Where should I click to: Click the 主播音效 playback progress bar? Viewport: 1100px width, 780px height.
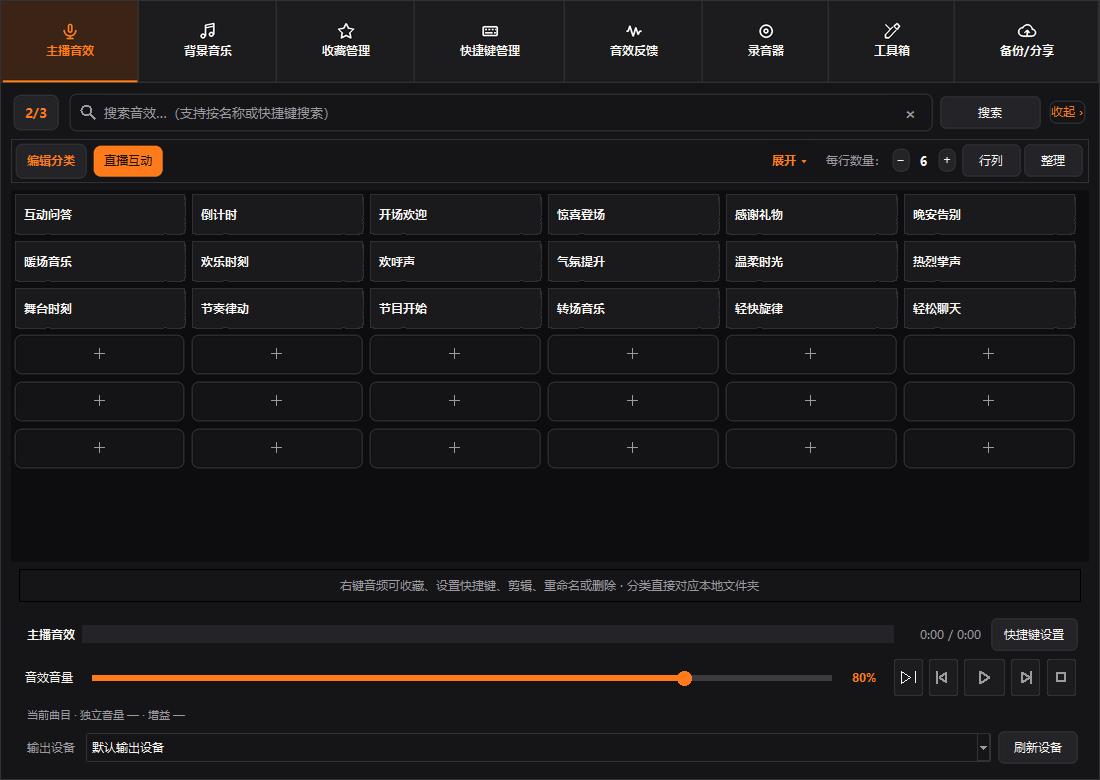488,635
